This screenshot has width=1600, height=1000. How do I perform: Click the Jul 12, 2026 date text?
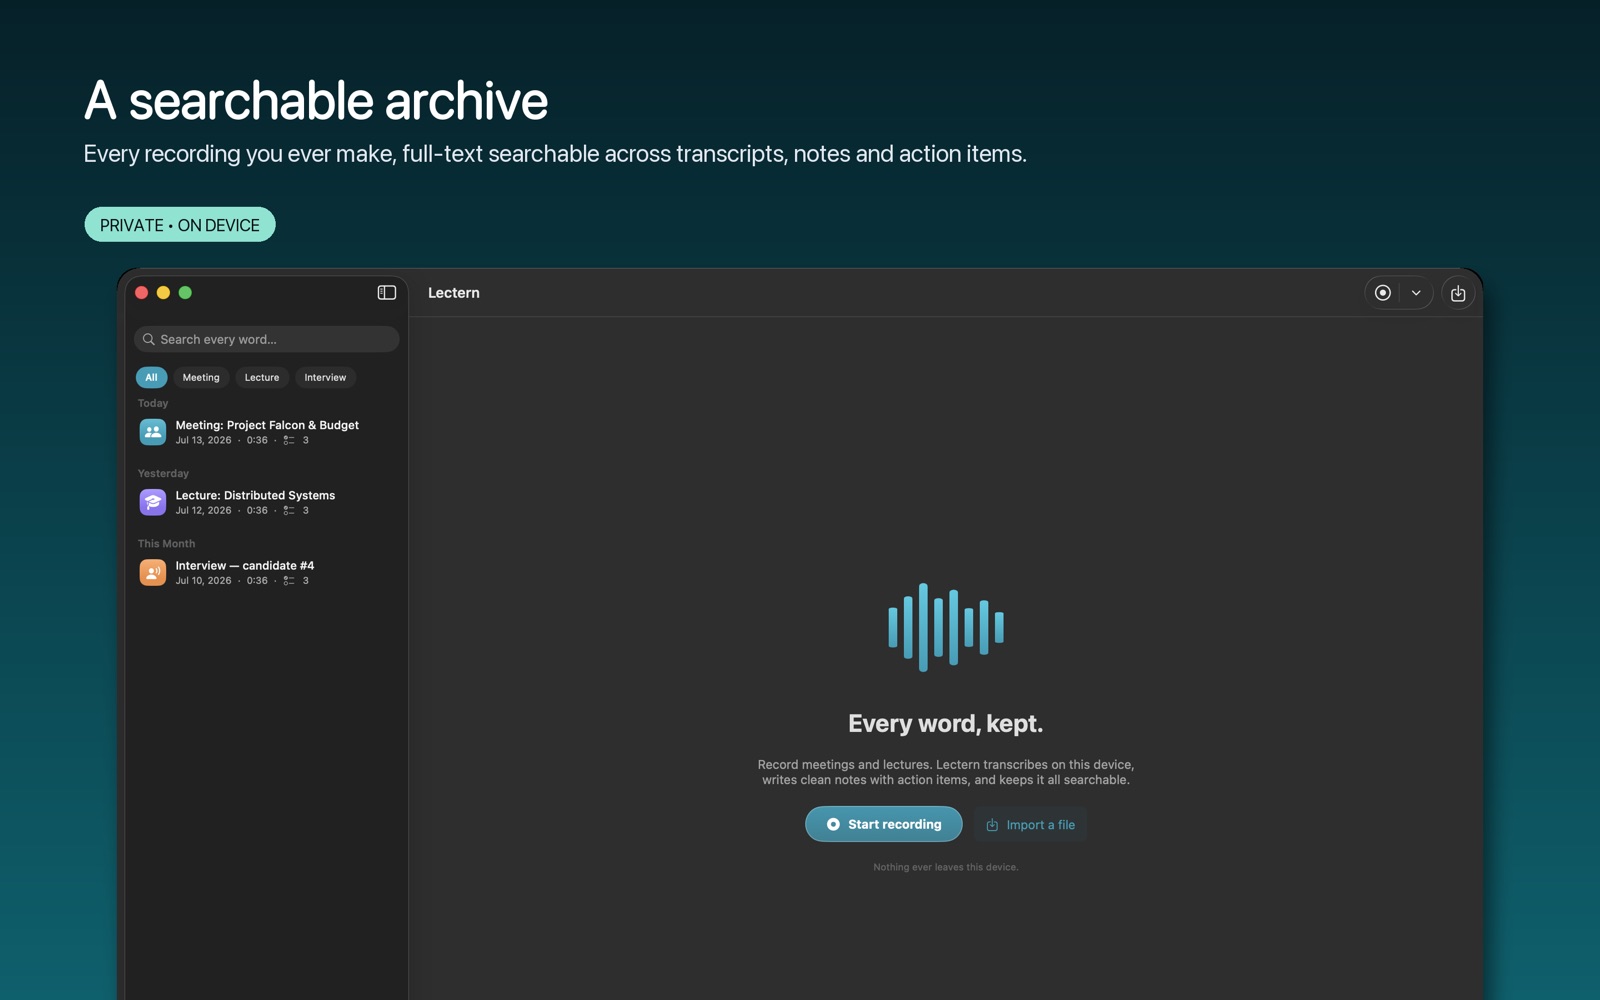click(x=203, y=510)
